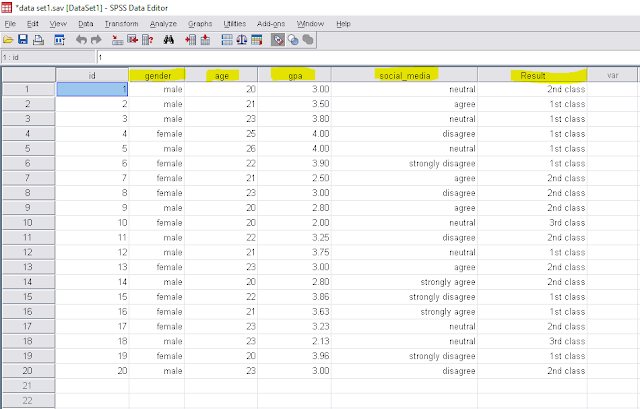Select row header 1
640x409 pixels.
pos(28,89)
